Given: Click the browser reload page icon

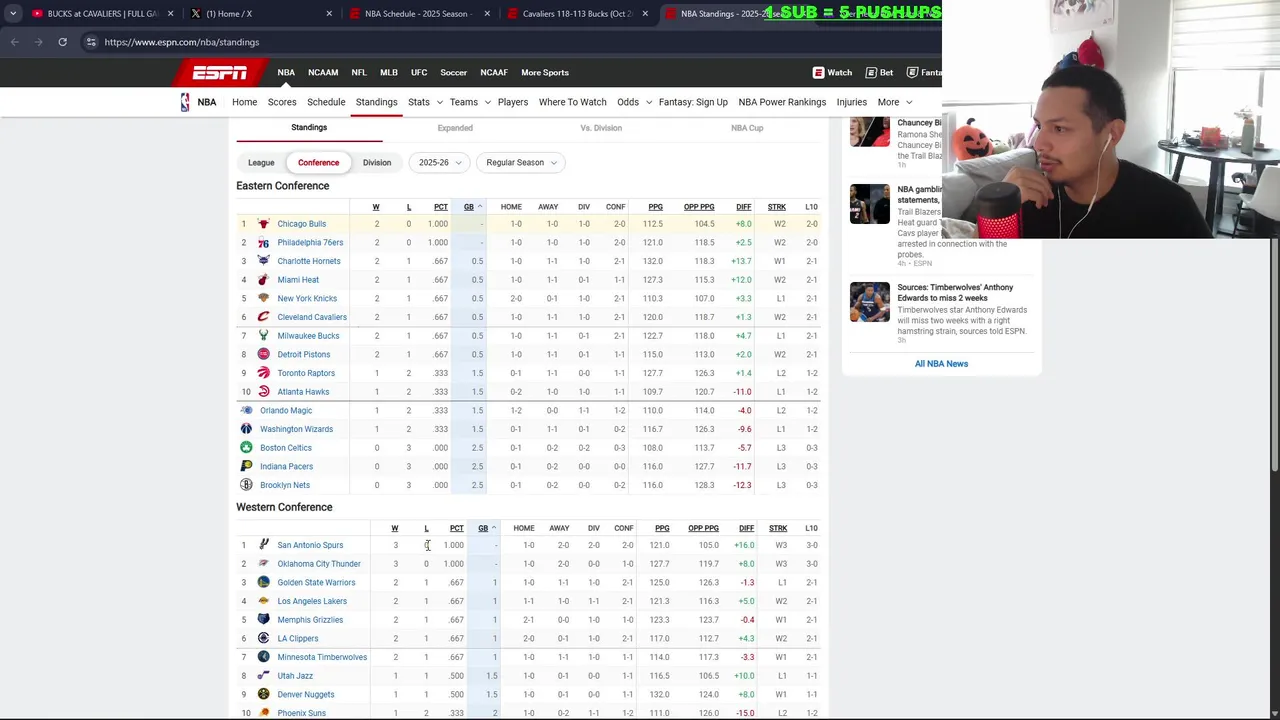Looking at the screenshot, I should click(x=62, y=42).
